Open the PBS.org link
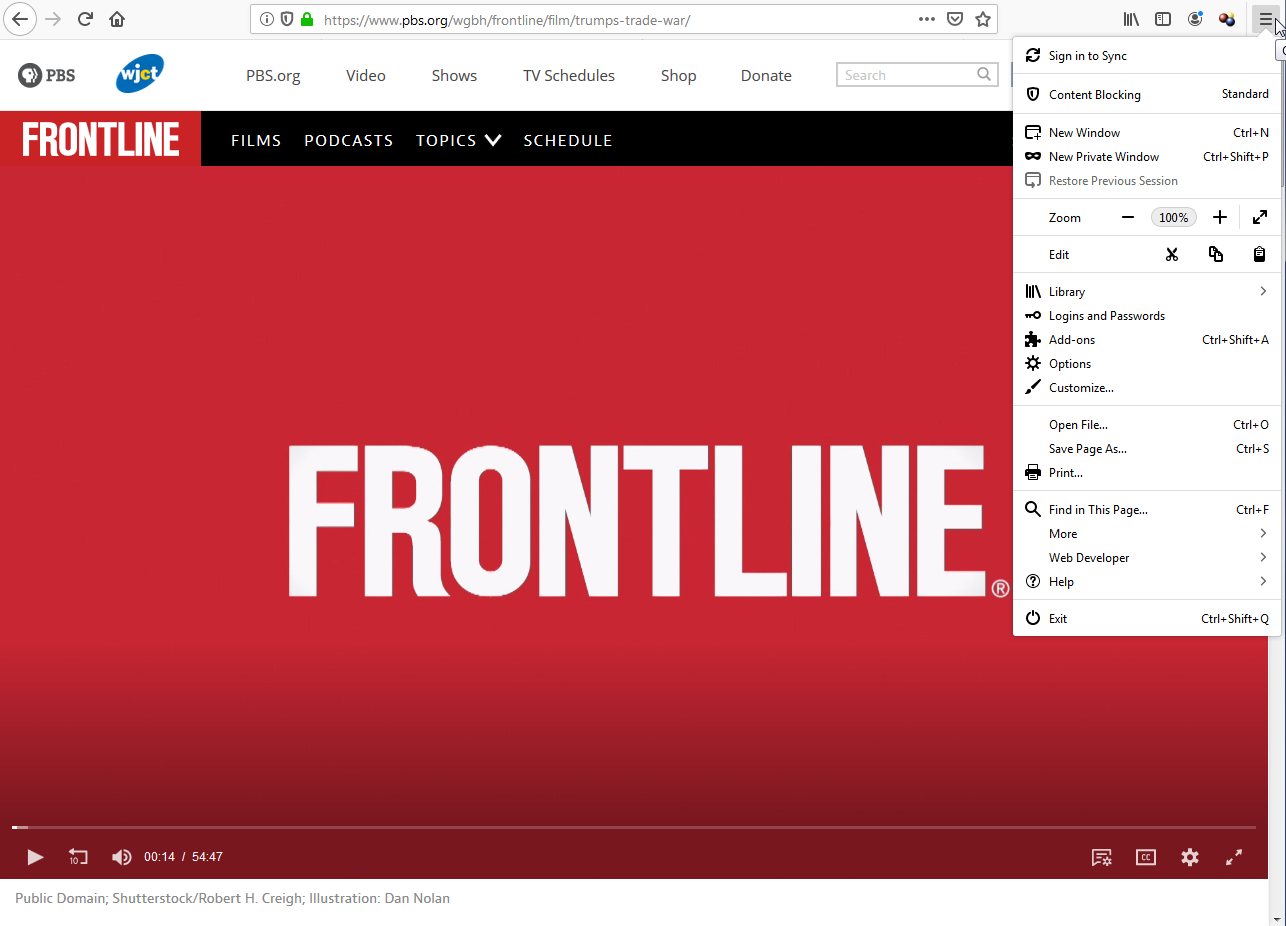1286x926 pixels. [x=273, y=75]
